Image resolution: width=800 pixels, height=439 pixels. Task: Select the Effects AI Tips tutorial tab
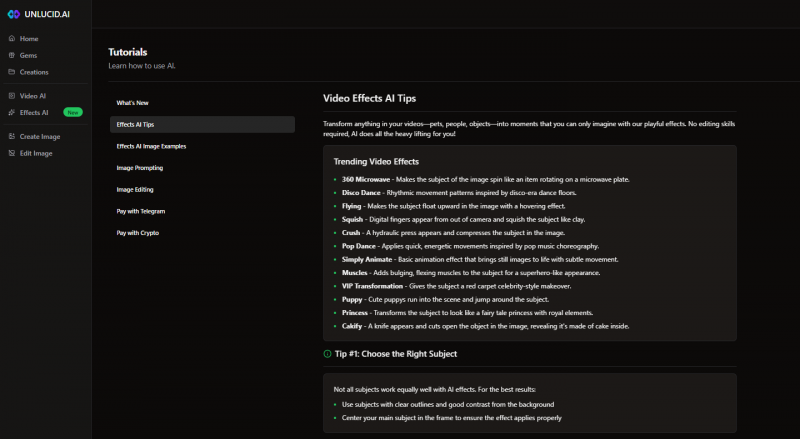(135, 125)
